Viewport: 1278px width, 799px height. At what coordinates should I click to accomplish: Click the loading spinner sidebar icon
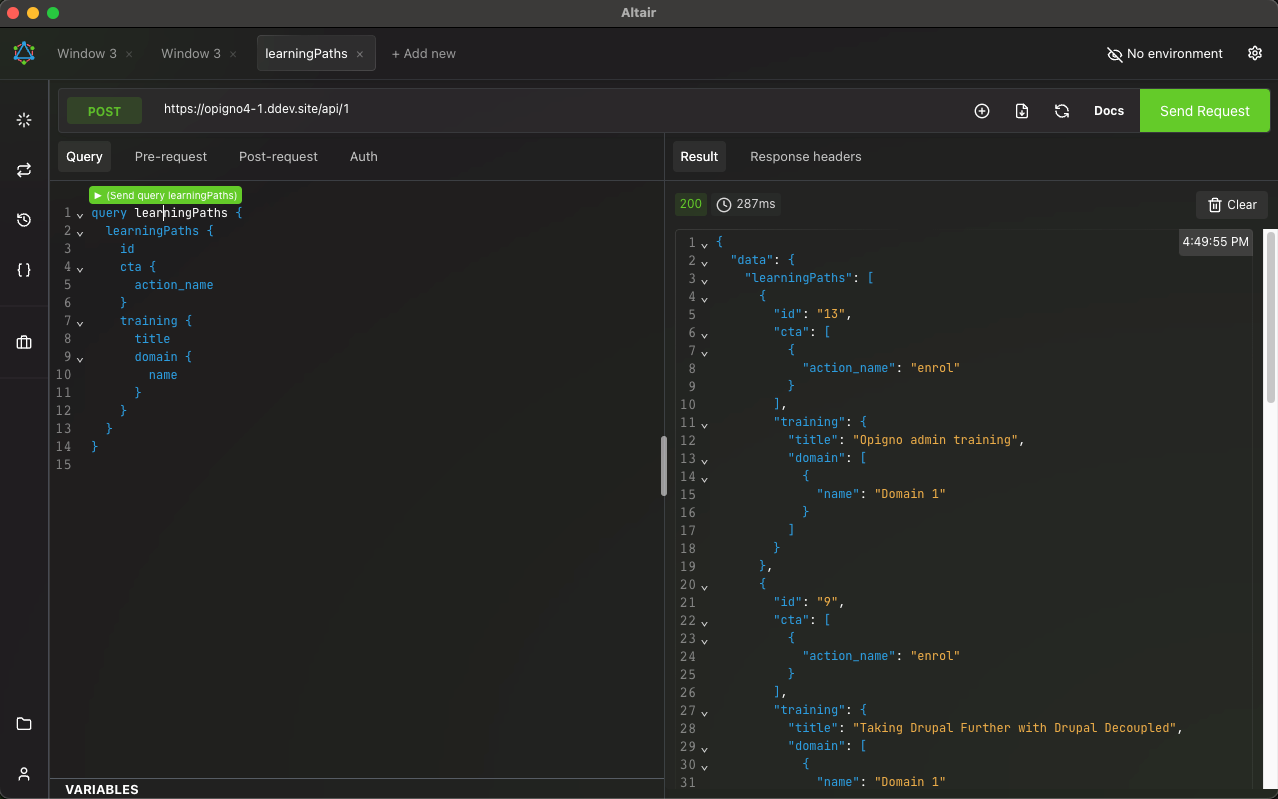24,120
